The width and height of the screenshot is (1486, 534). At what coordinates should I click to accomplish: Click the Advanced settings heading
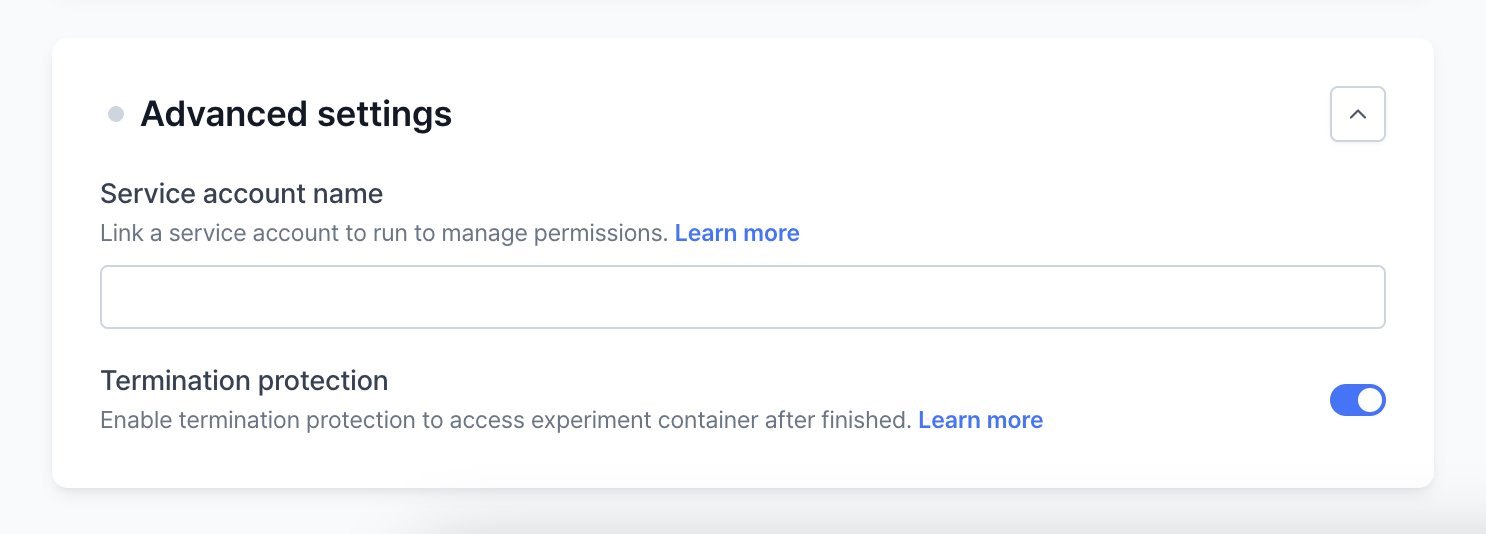click(x=296, y=114)
